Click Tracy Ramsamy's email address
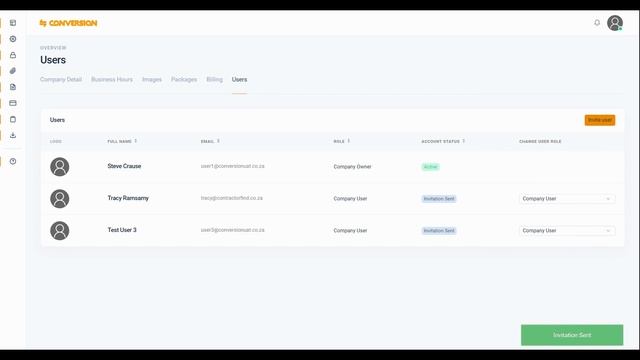Image resolution: width=640 pixels, height=360 pixels. pos(231,198)
